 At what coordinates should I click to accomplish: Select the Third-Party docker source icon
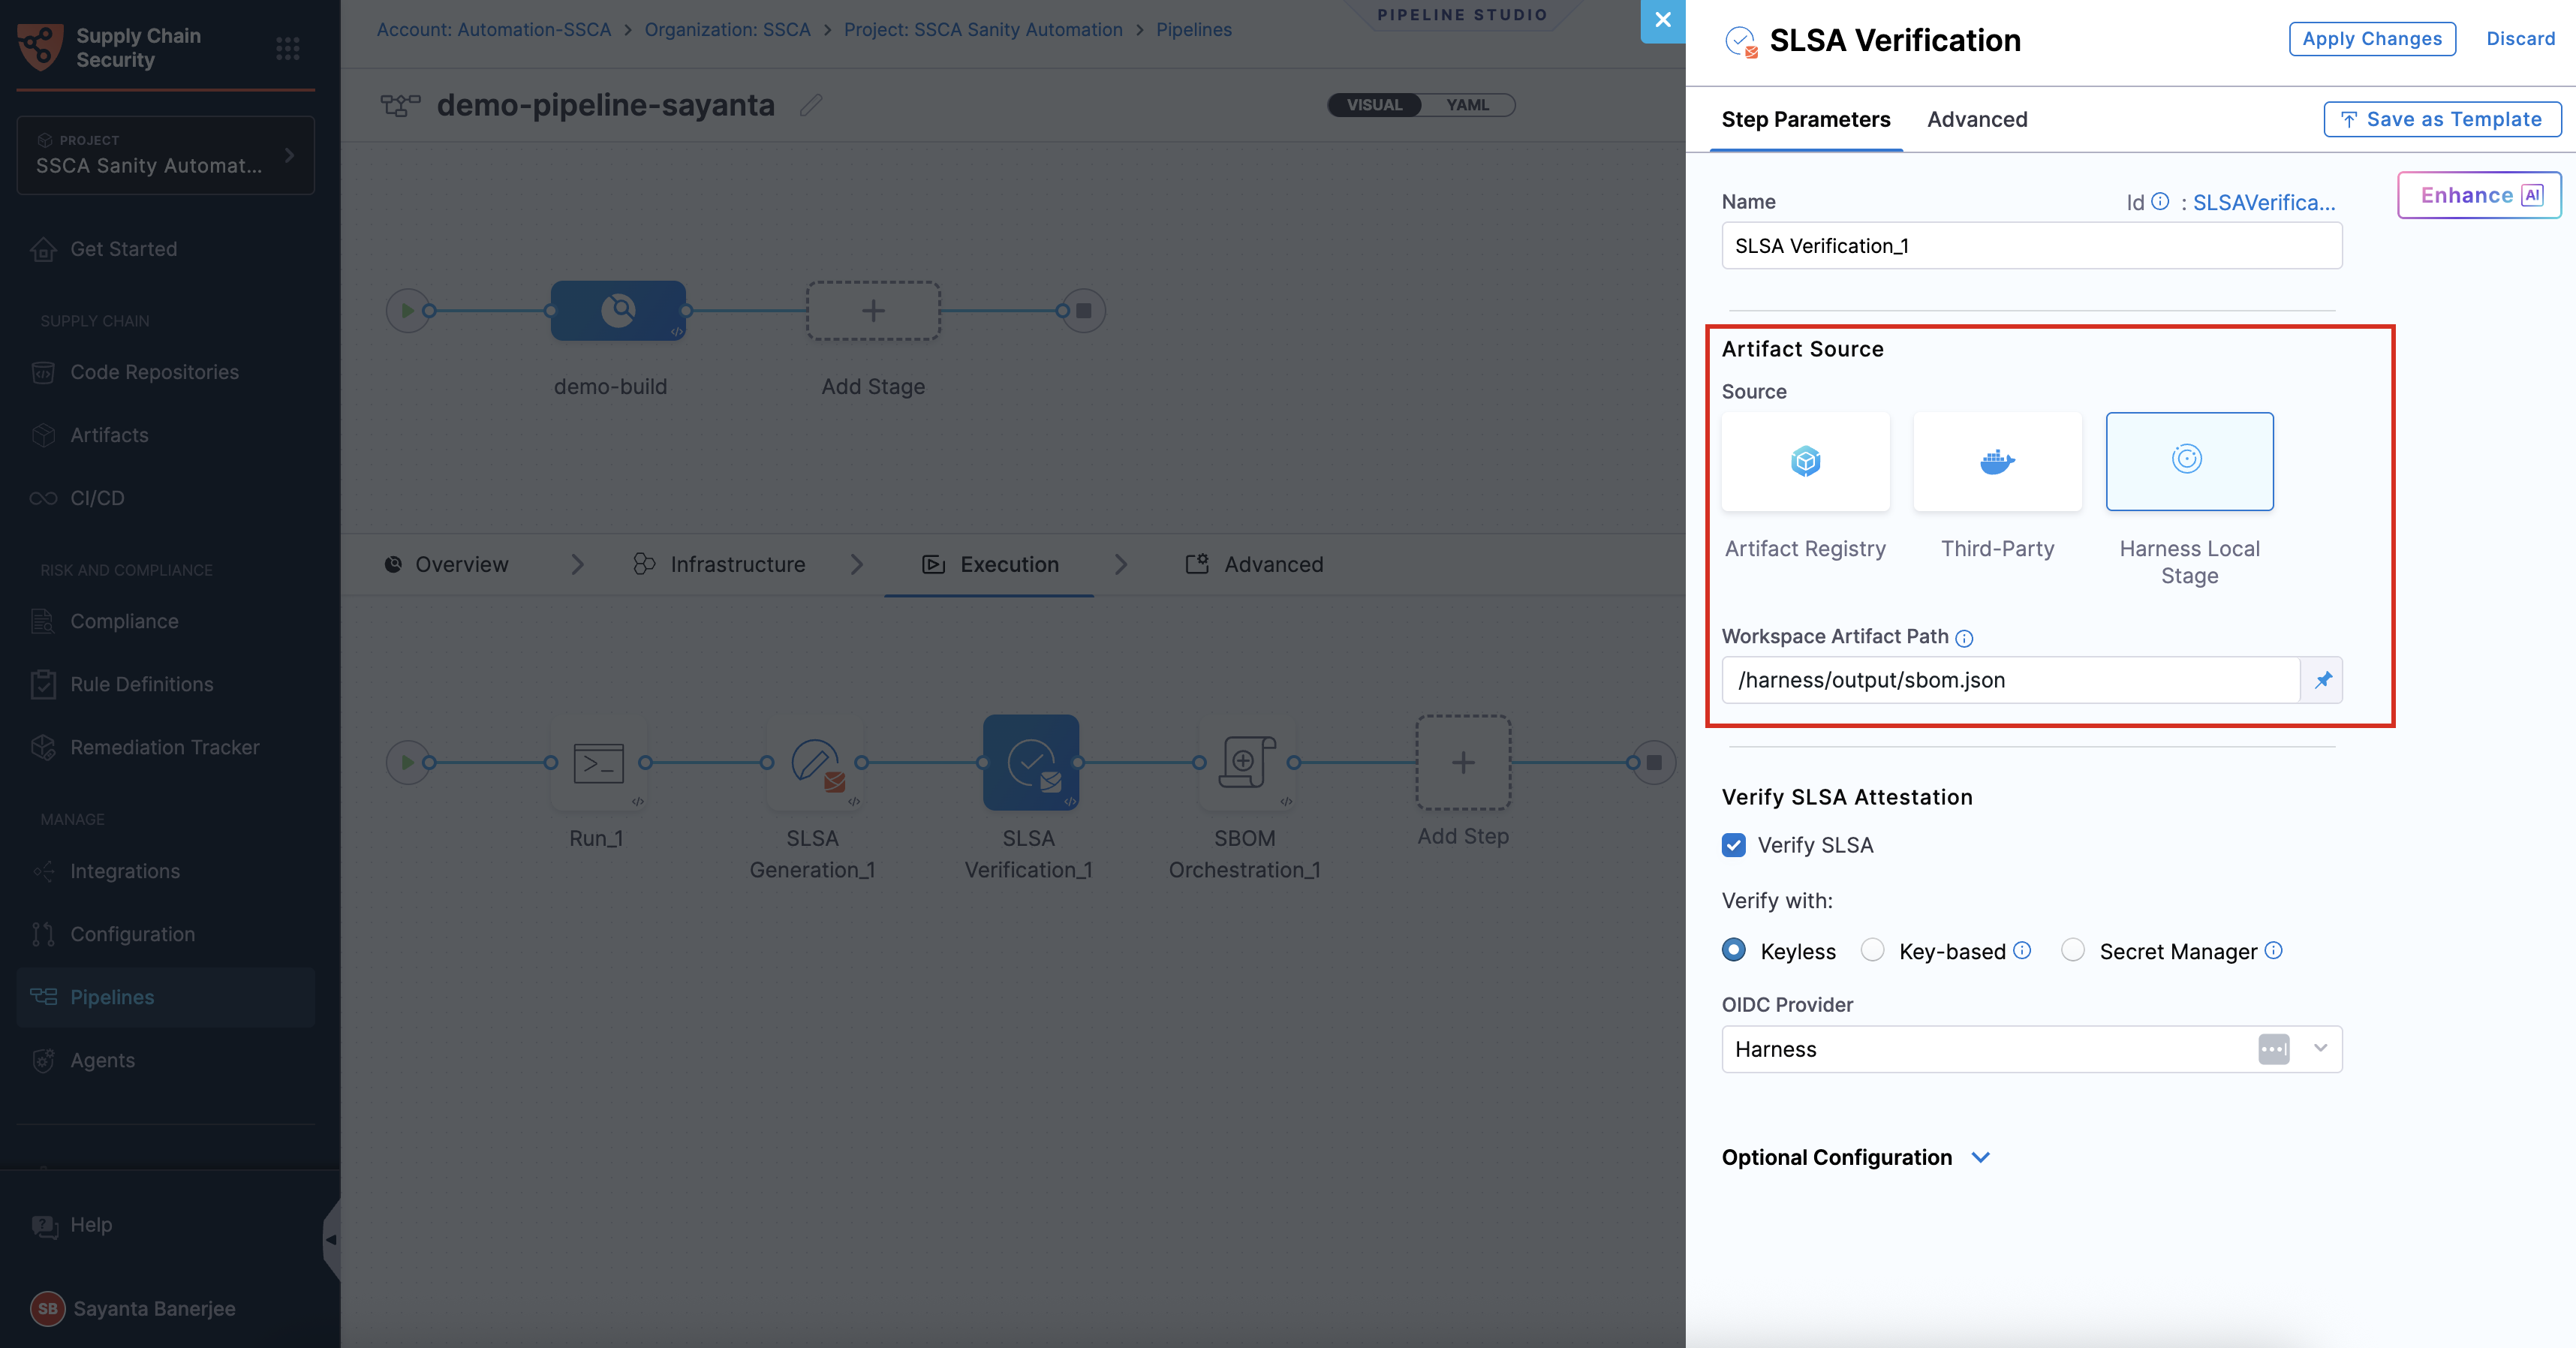pyautogui.click(x=1997, y=462)
